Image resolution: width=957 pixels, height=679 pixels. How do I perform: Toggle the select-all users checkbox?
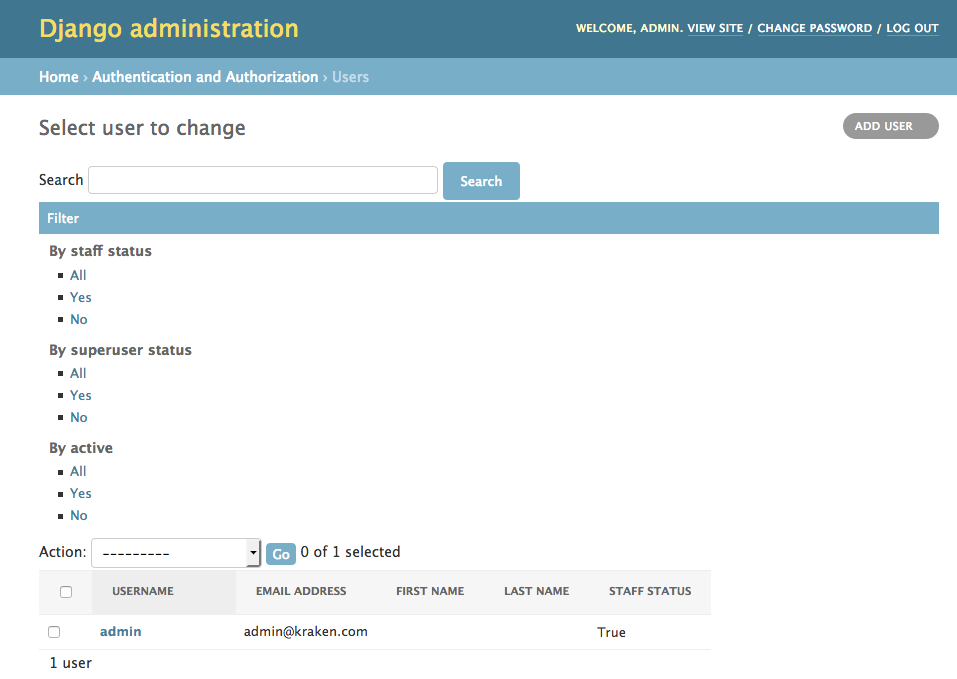click(66, 592)
